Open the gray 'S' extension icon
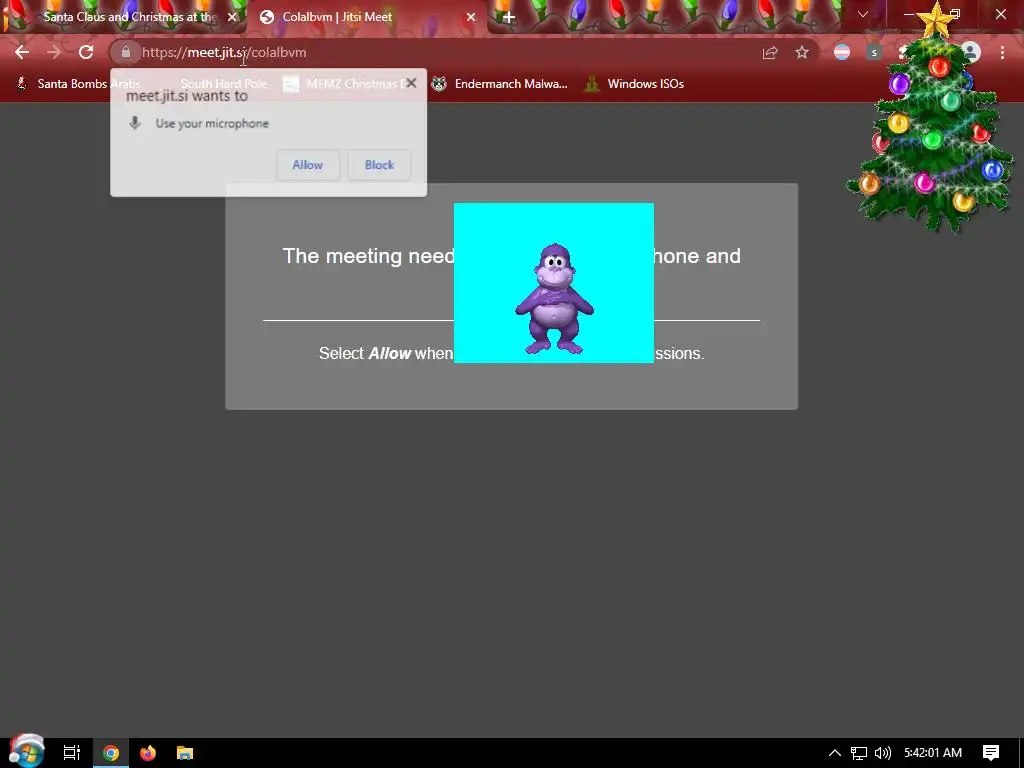 coord(874,52)
